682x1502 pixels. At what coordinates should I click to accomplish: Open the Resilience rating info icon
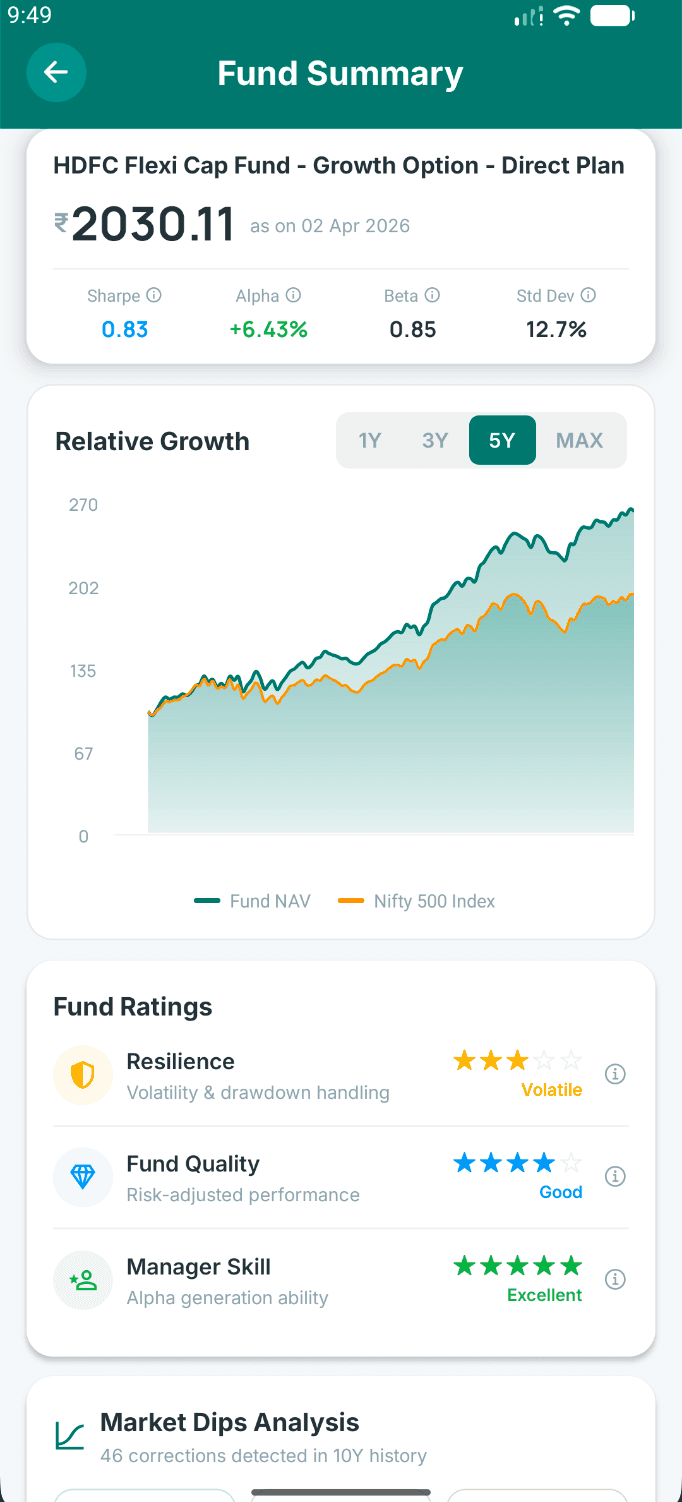pos(615,1073)
